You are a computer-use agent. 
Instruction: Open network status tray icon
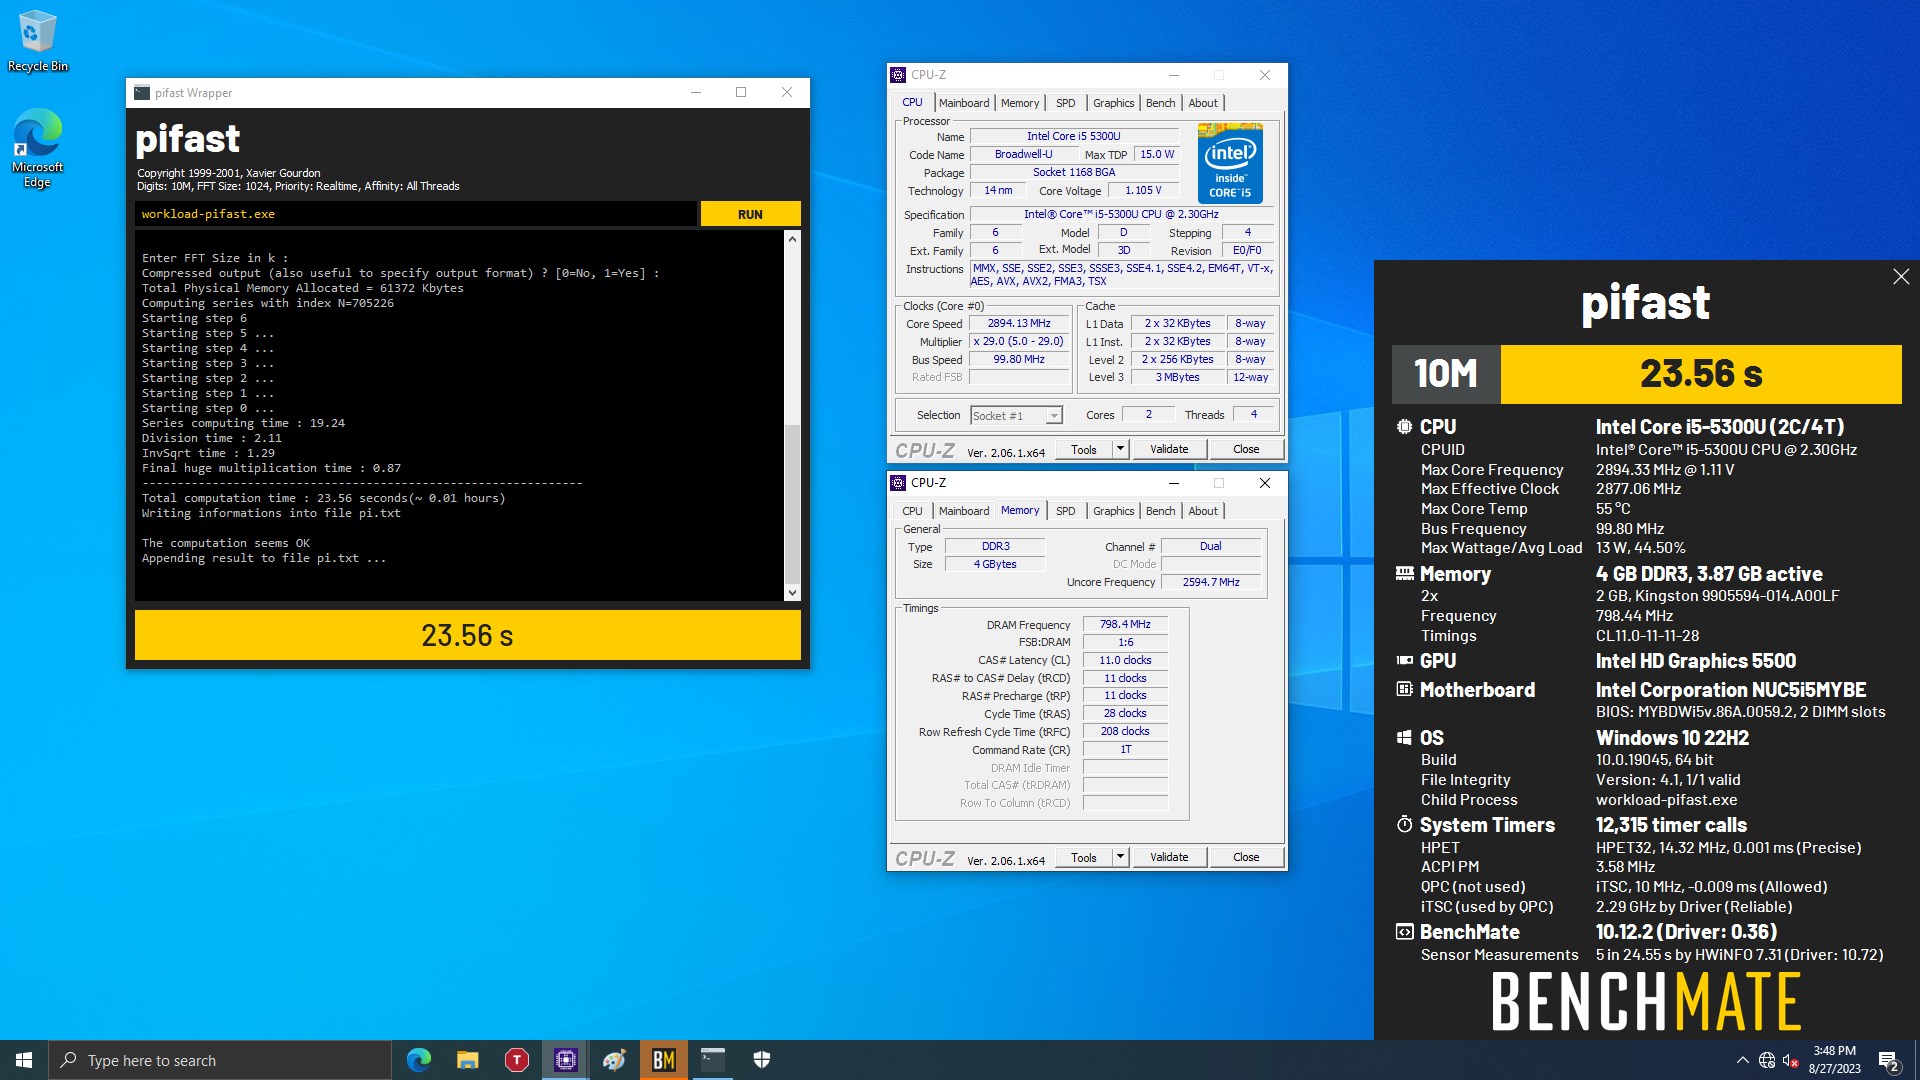[x=1767, y=1060]
